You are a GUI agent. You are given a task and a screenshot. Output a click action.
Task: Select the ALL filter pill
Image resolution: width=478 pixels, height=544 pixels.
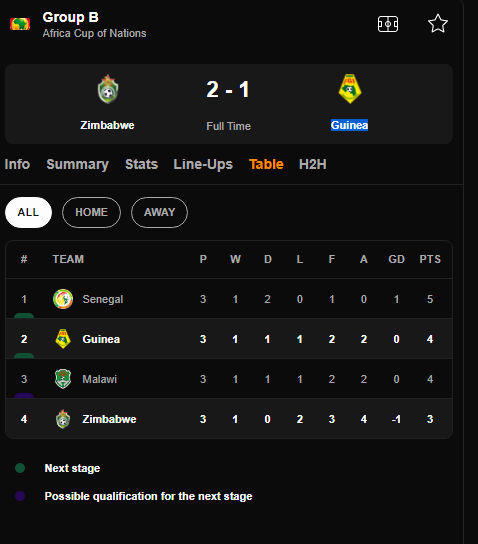pyautogui.click(x=28, y=212)
